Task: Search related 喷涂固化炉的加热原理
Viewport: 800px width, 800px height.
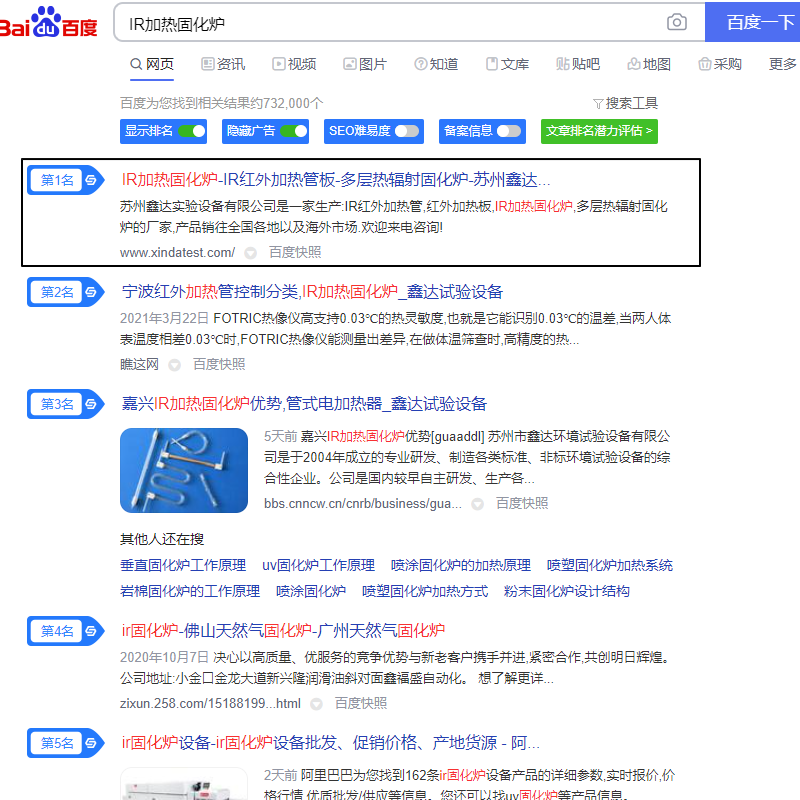Action: click(x=461, y=565)
